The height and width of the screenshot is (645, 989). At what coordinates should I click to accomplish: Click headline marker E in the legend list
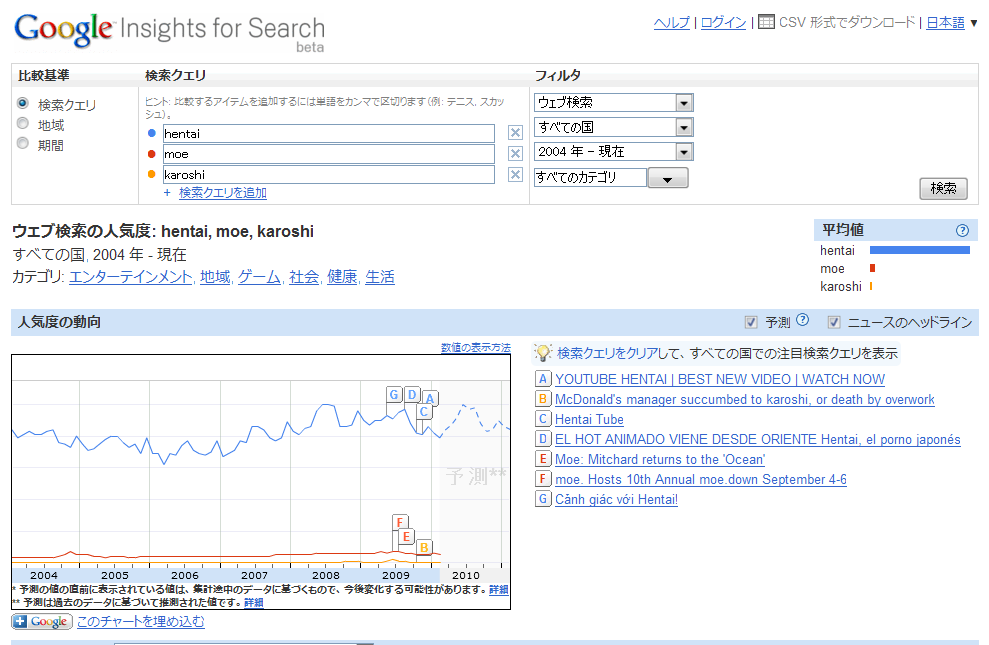pyautogui.click(x=542, y=459)
